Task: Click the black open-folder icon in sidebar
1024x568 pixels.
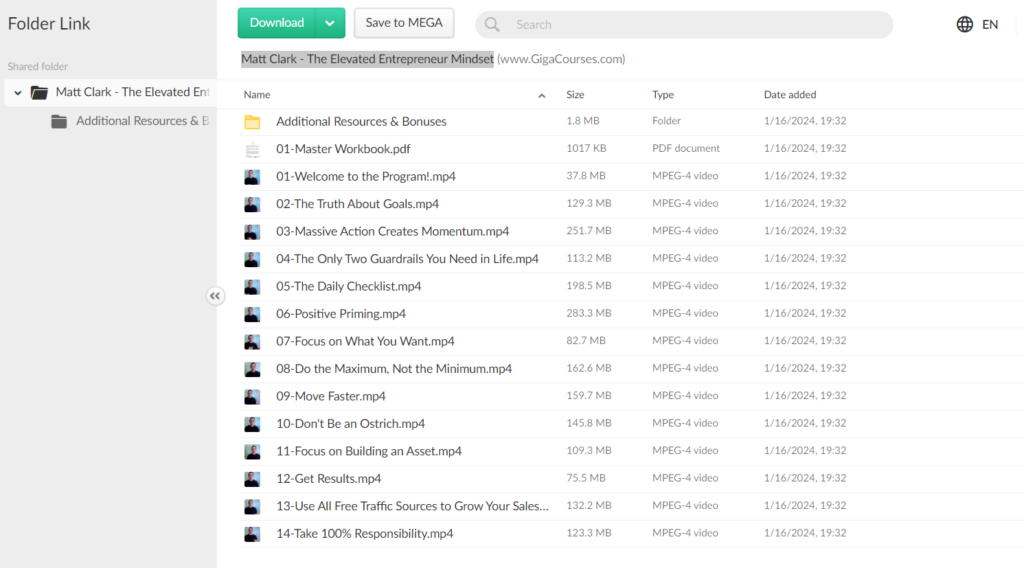Action: 39,92
